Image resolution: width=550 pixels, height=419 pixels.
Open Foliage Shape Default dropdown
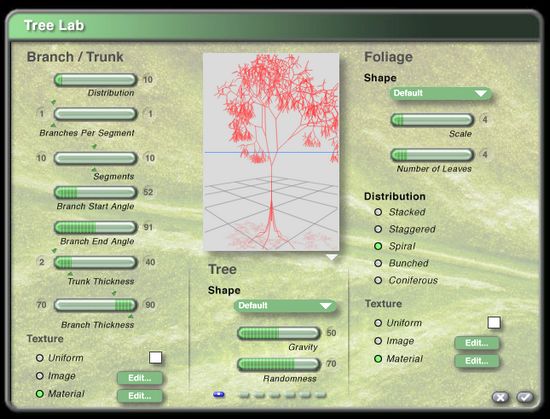click(441, 93)
